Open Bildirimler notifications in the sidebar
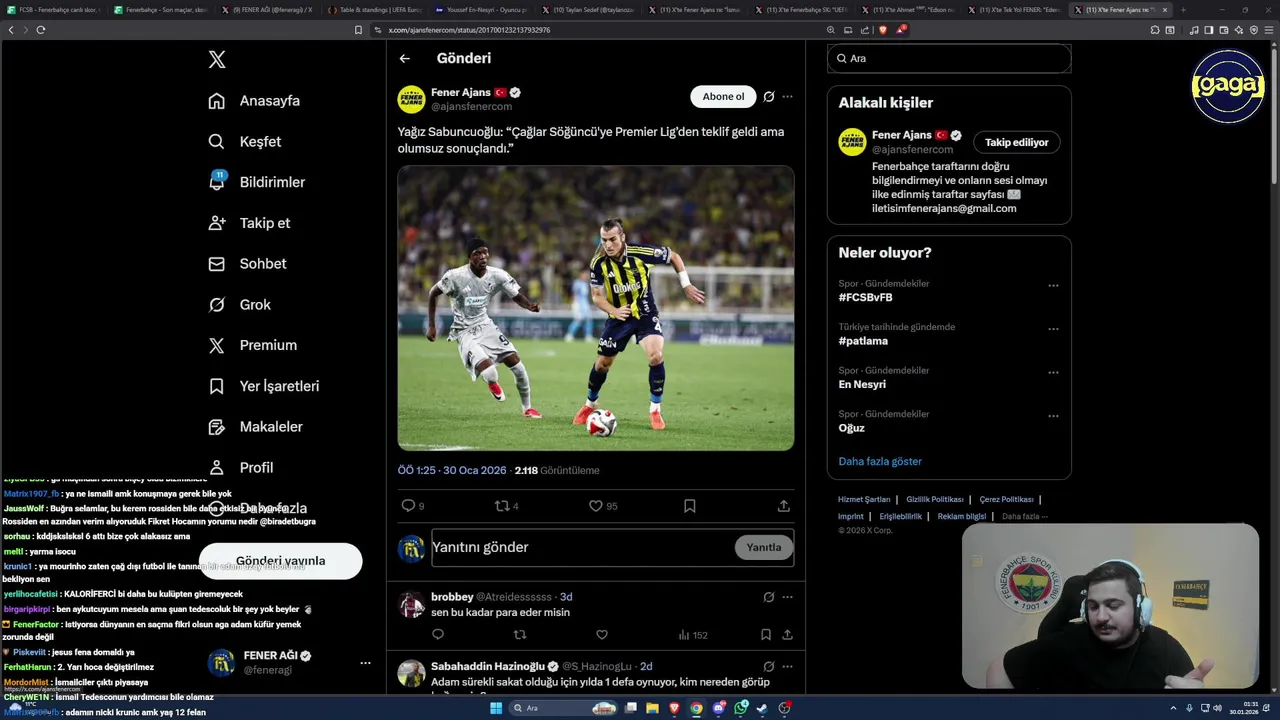1280x720 pixels. coord(256,182)
